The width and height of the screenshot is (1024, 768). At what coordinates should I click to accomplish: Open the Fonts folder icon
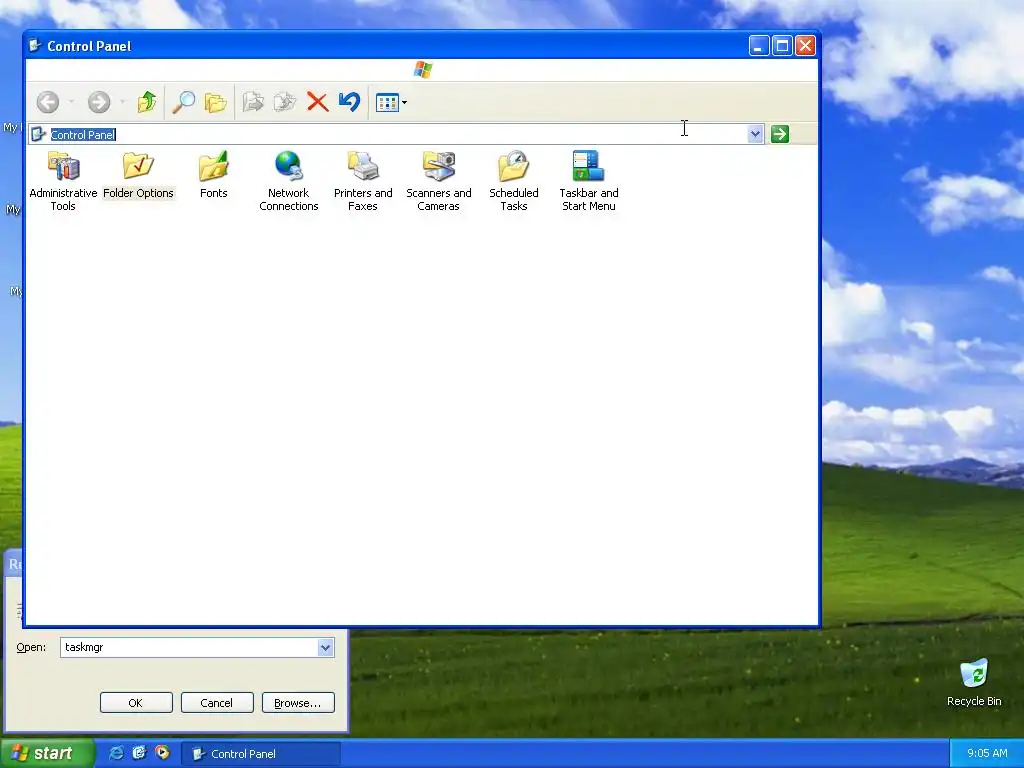click(214, 175)
